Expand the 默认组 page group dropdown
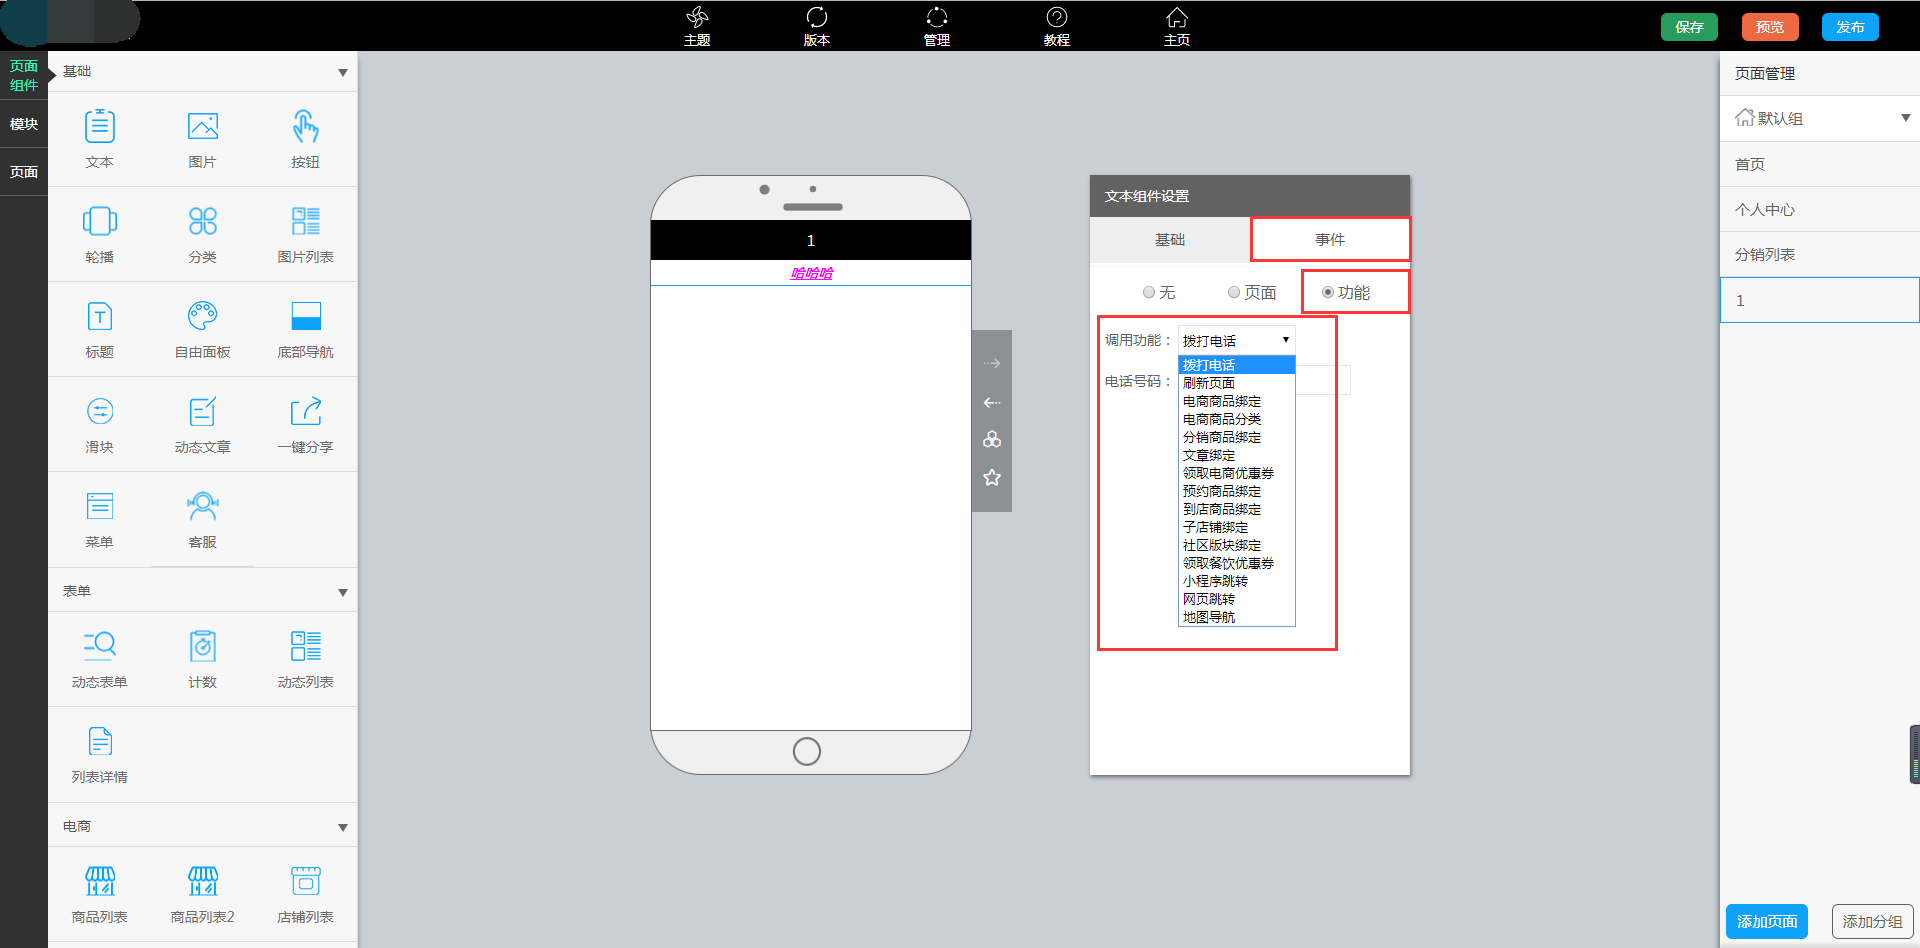The width and height of the screenshot is (1920, 948). (x=1905, y=118)
